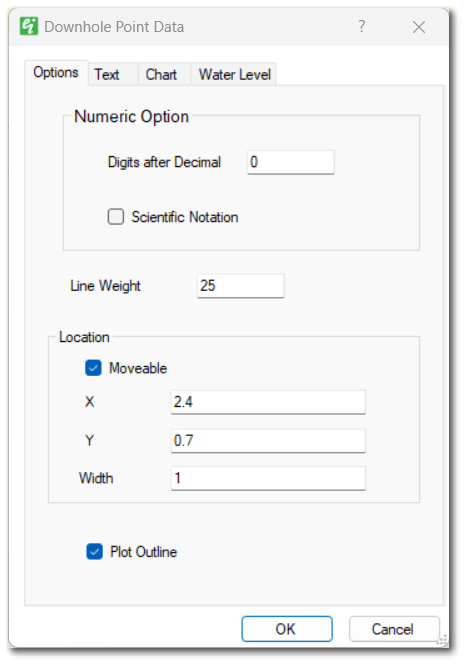
Task: Dismiss the dialog with Cancel
Action: [394, 629]
